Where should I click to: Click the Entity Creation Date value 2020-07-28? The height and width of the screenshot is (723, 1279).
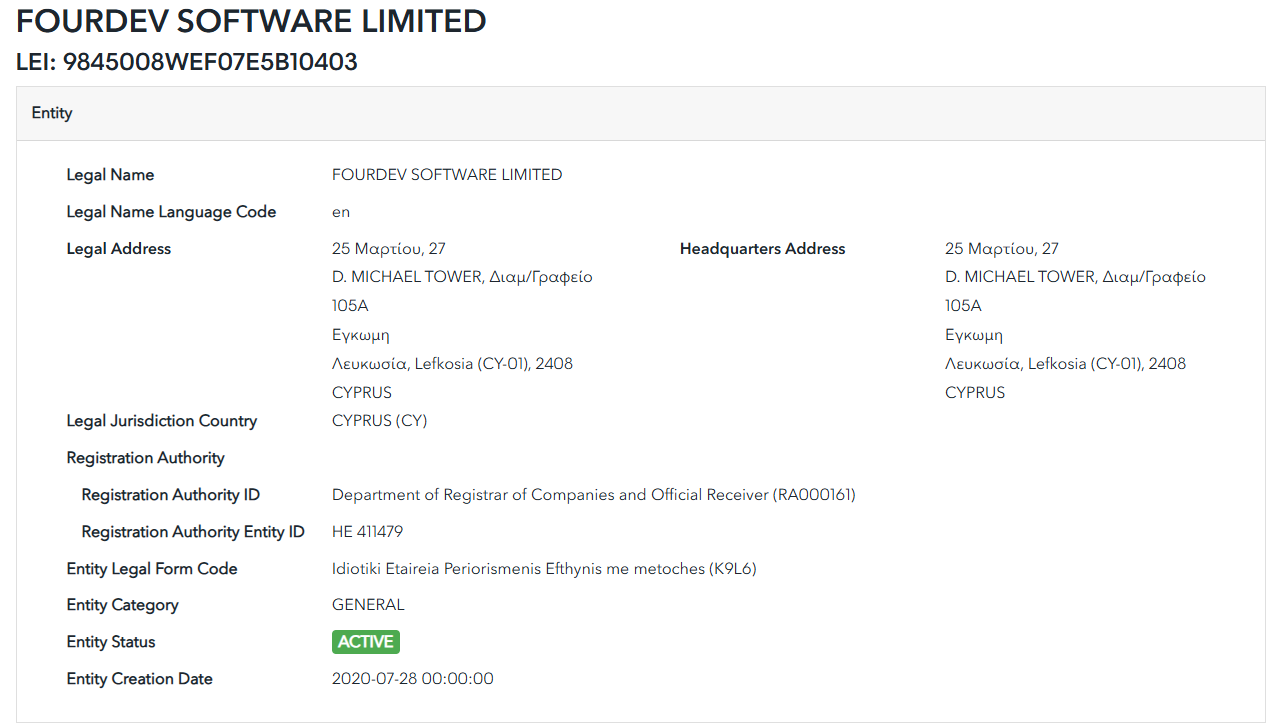412,679
